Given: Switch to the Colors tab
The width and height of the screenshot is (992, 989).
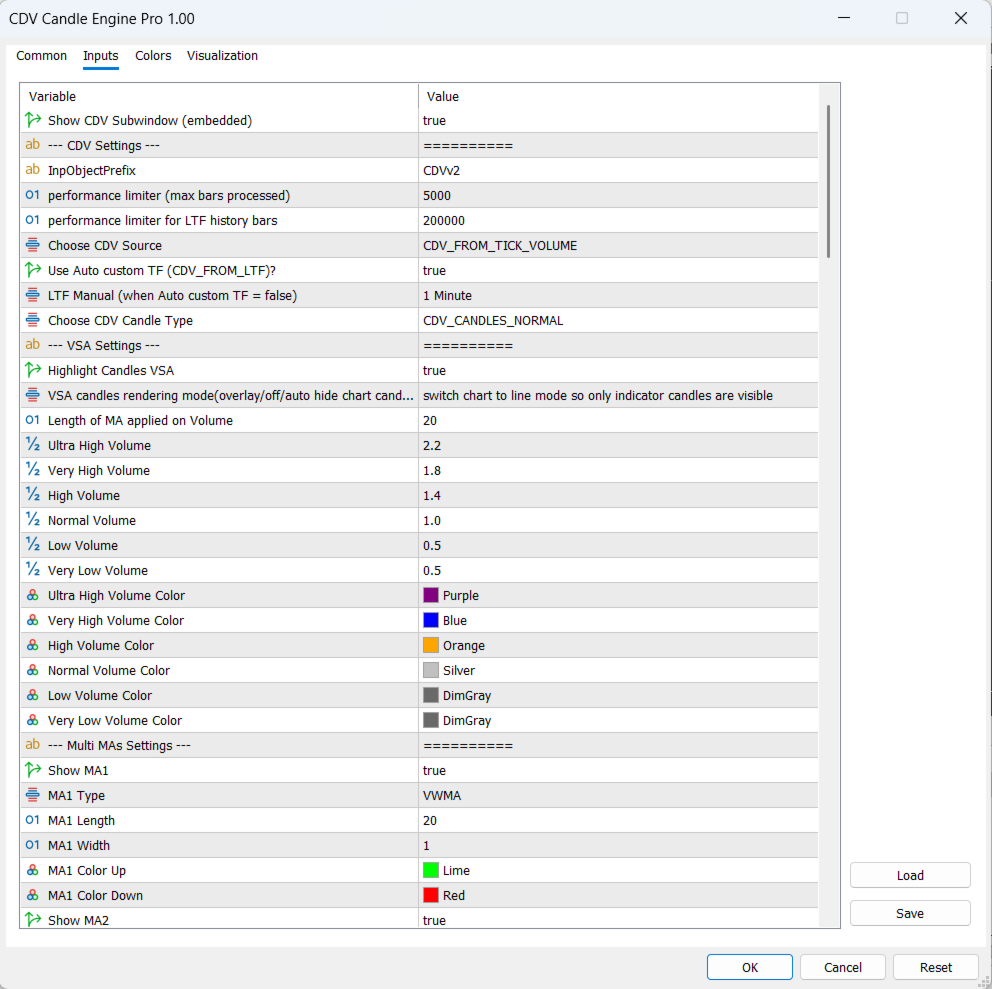Looking at the screenshot, I should [153, 56].
